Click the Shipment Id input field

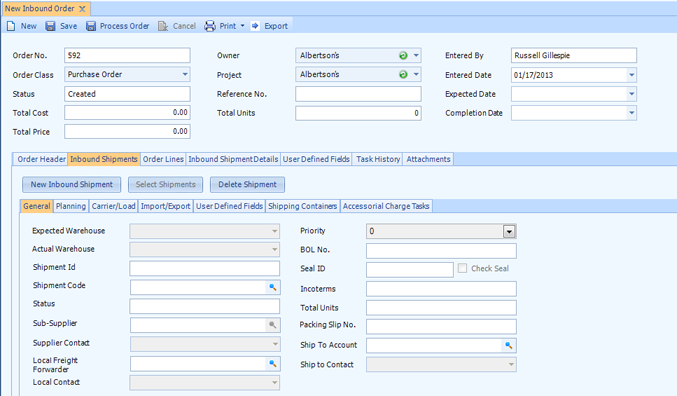[205, 268]
